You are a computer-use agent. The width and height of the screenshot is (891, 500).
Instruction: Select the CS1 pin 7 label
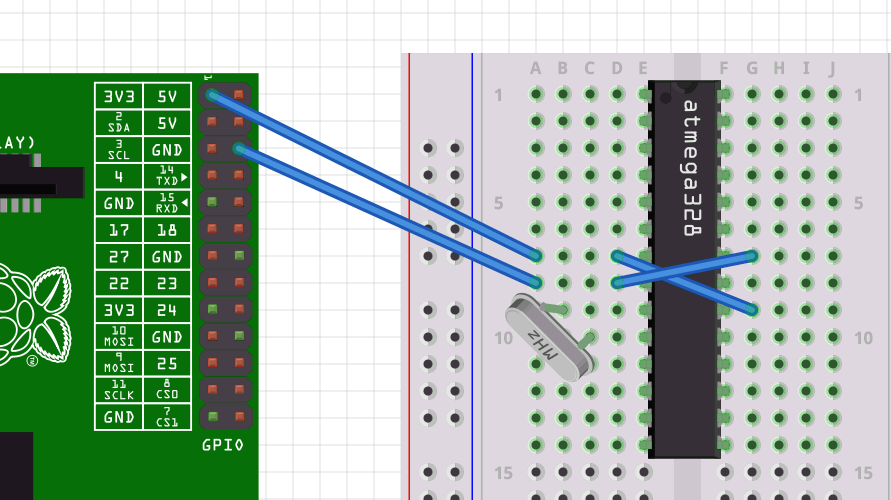tap(167, 417)
